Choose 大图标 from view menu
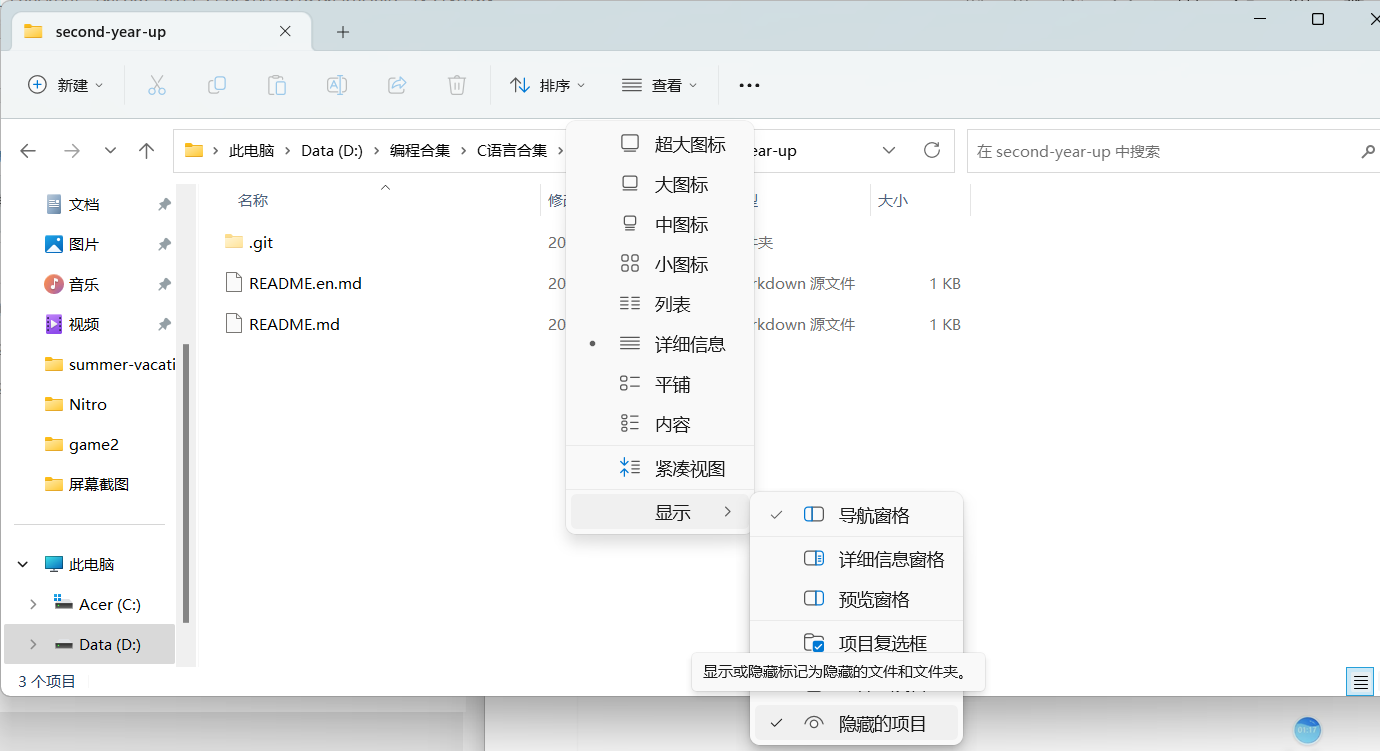 660,184
